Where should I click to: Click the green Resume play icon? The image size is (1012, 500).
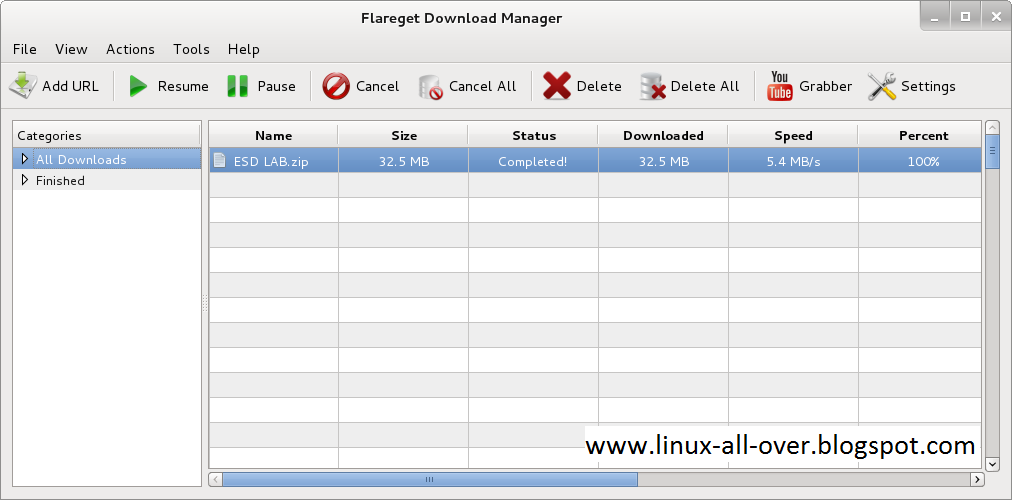pos(138,86)
